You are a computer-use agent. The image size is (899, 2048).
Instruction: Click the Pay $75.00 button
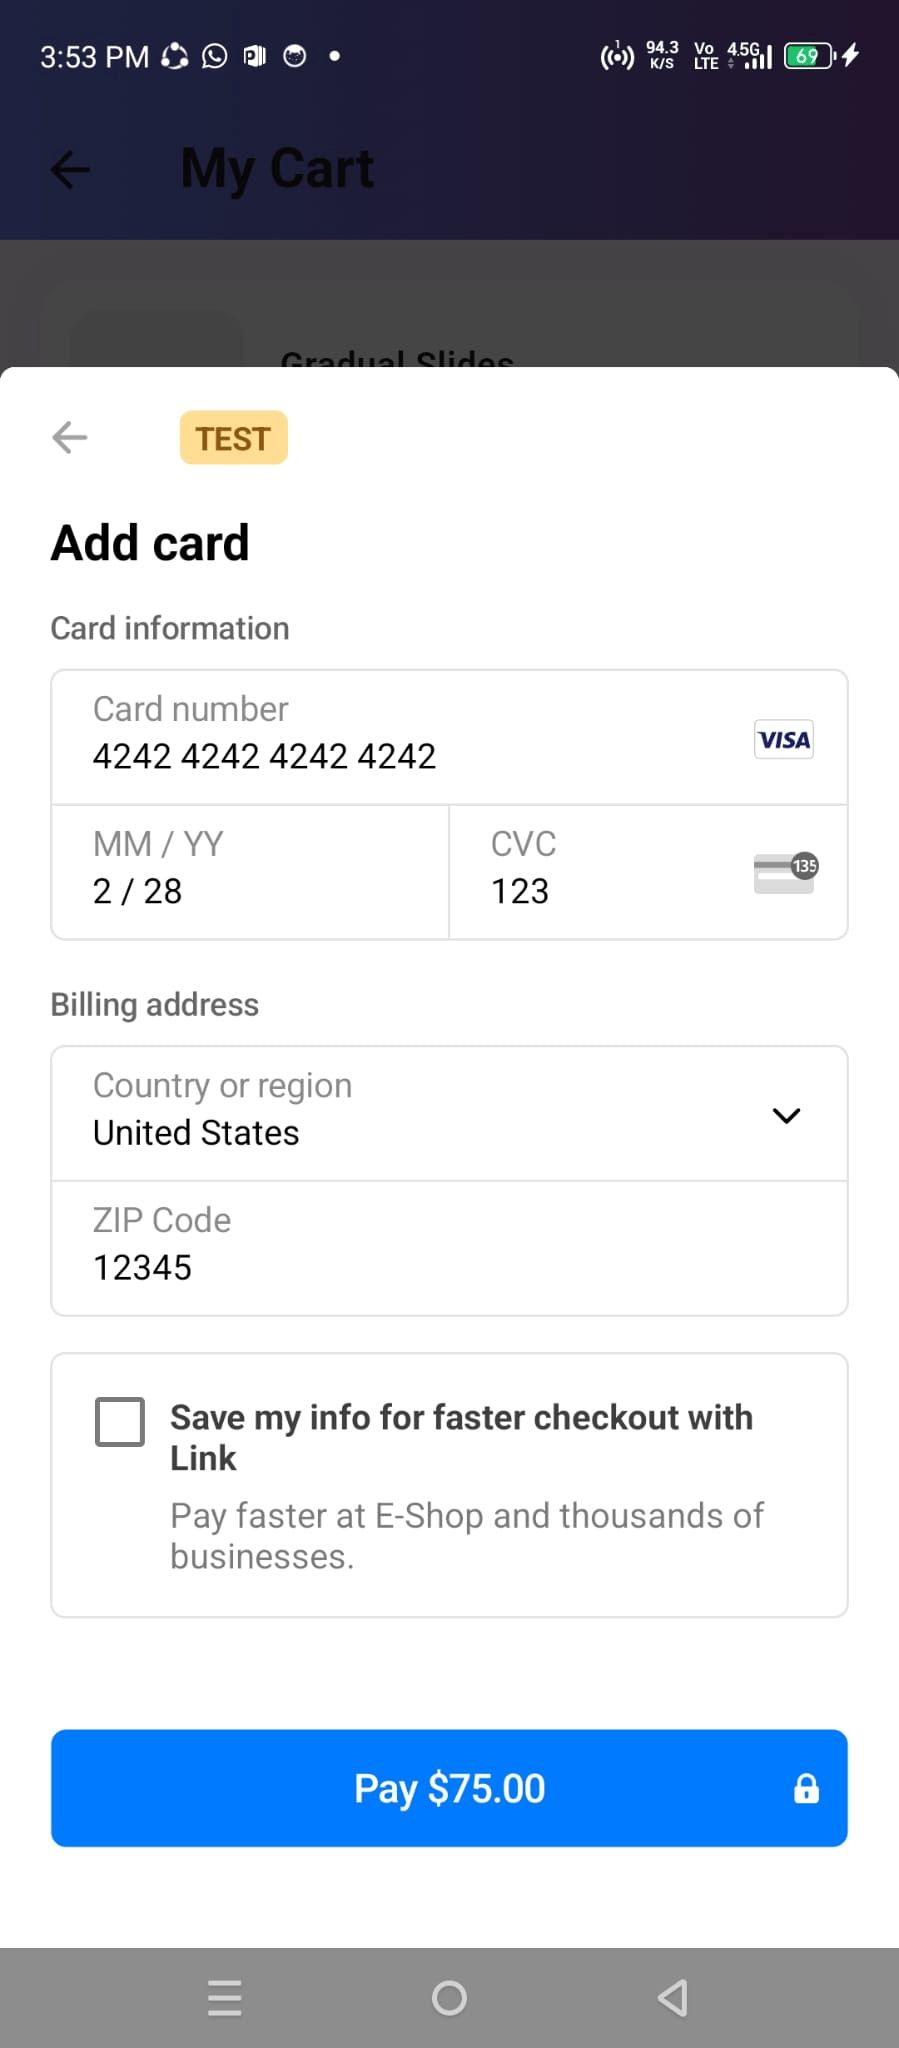[x=449, y=1788]
